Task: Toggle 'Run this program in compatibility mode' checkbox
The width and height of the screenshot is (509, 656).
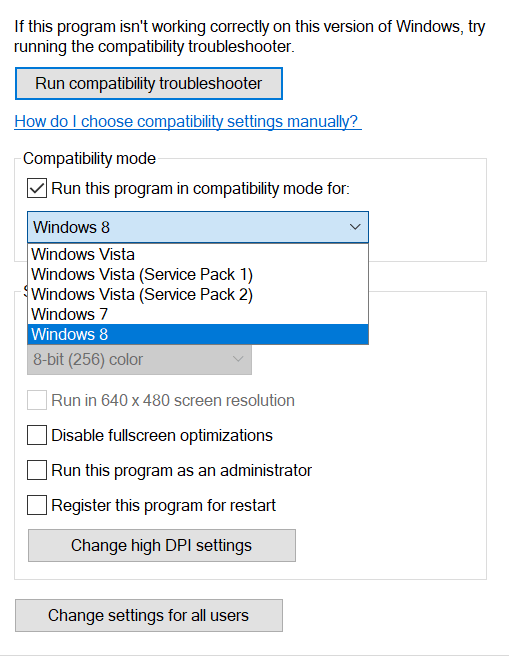Action: coord(37,188)
